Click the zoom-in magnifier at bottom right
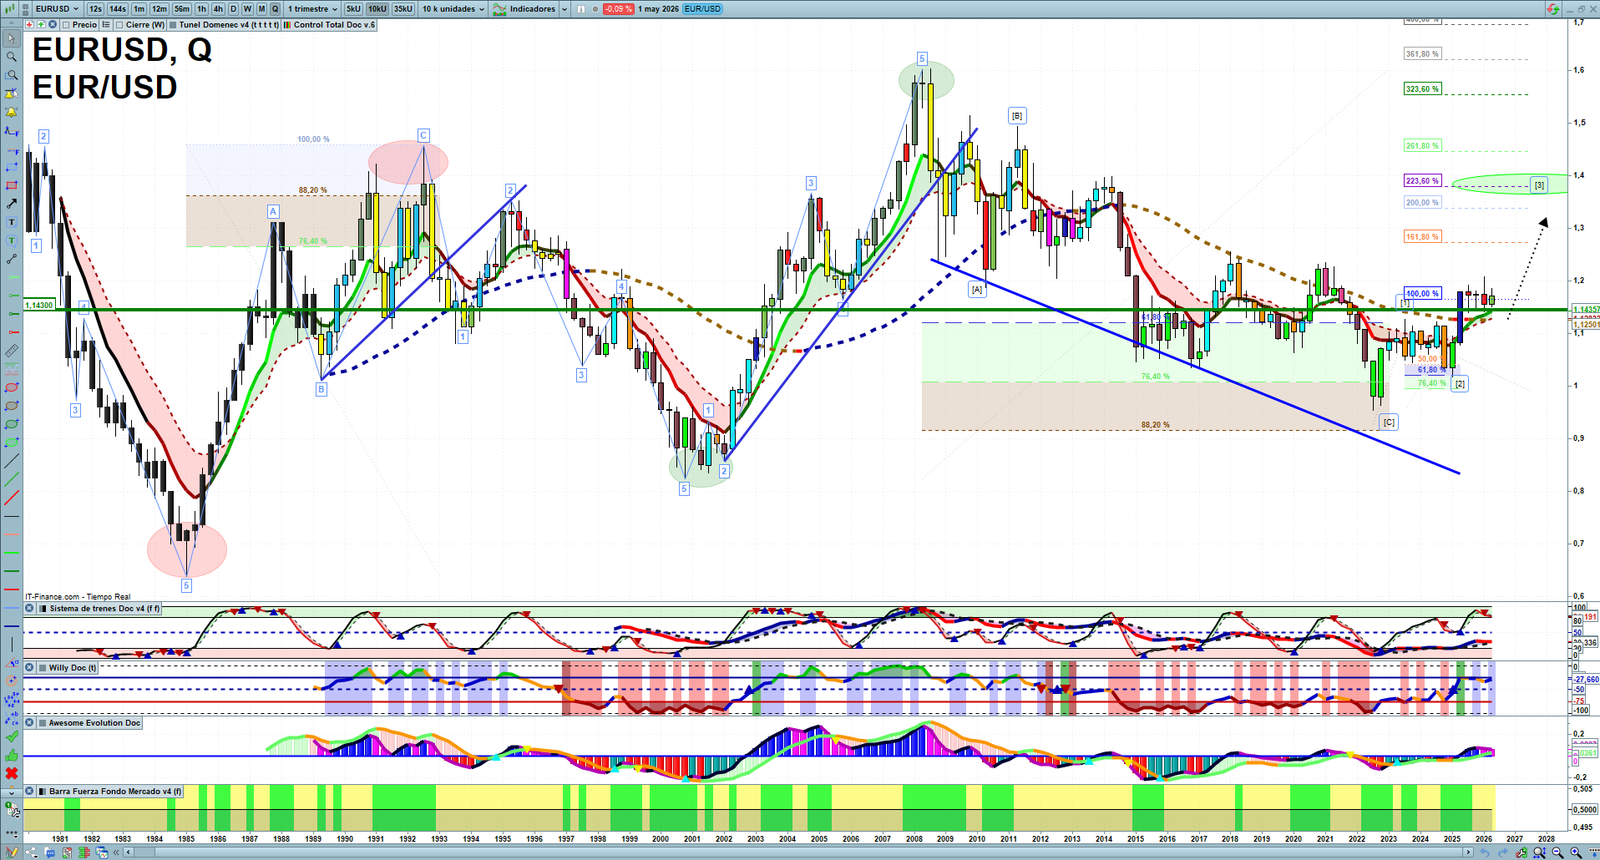The width and height of the screenshot is (1600, 860). [x=1576, y=852]
